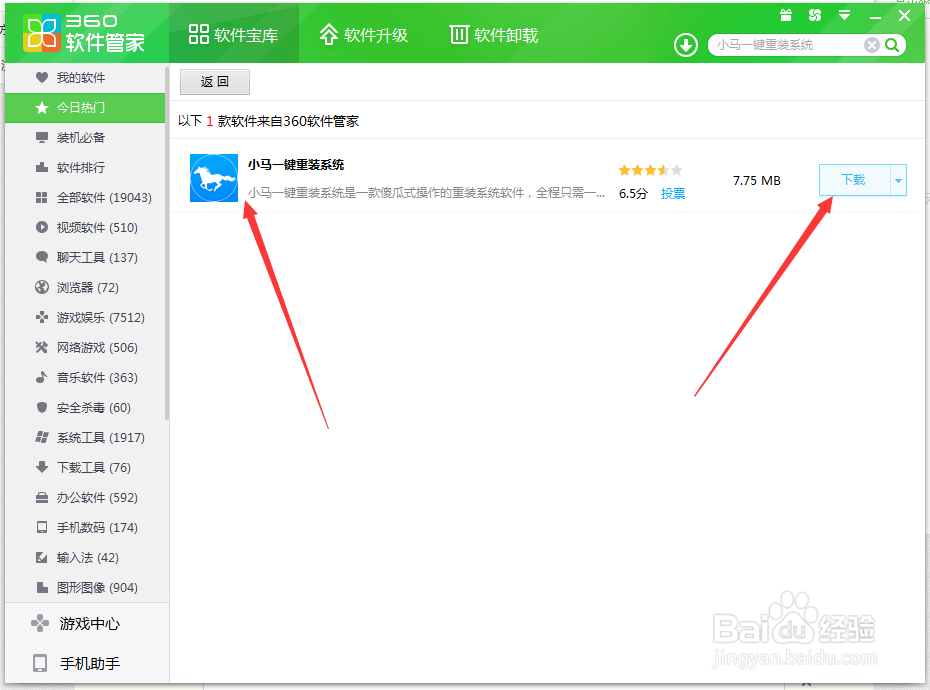Click the 小马一键重装系统 description text
The image size is (930, 690).
(x=426, y=193)
